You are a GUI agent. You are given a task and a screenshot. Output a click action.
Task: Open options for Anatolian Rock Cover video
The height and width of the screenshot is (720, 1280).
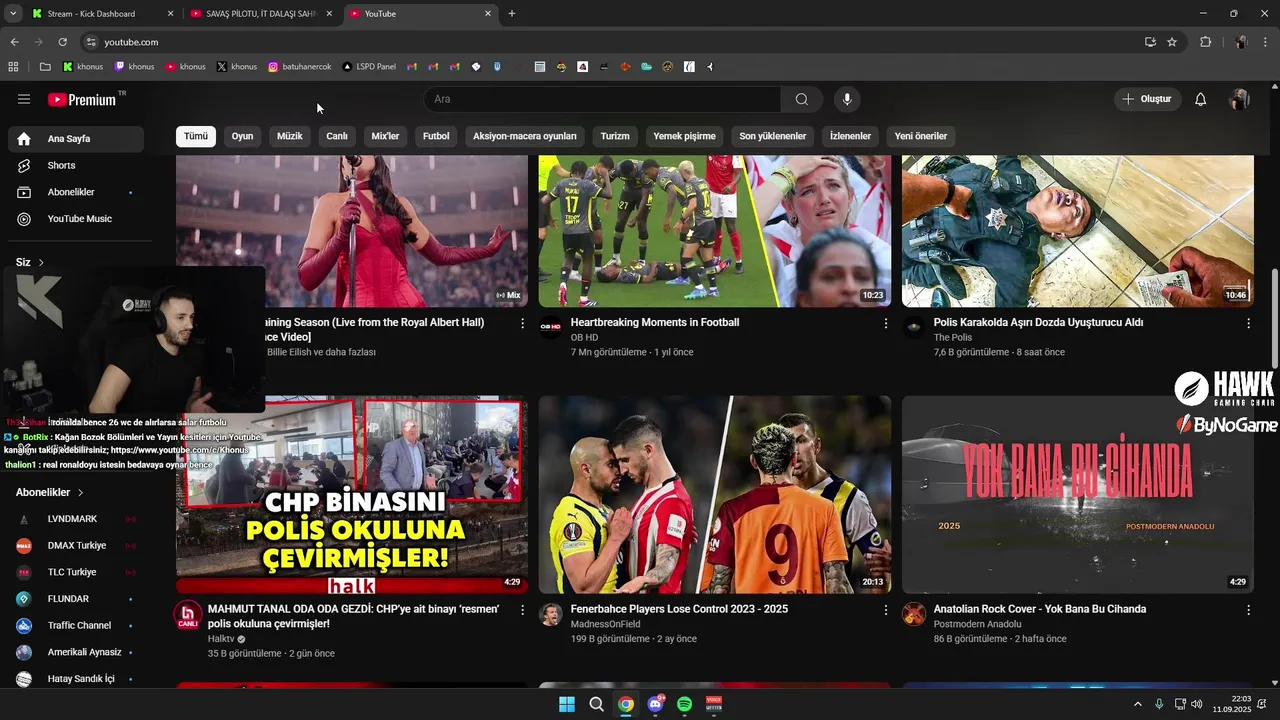pyautogui.click(x=1248, y=609)
